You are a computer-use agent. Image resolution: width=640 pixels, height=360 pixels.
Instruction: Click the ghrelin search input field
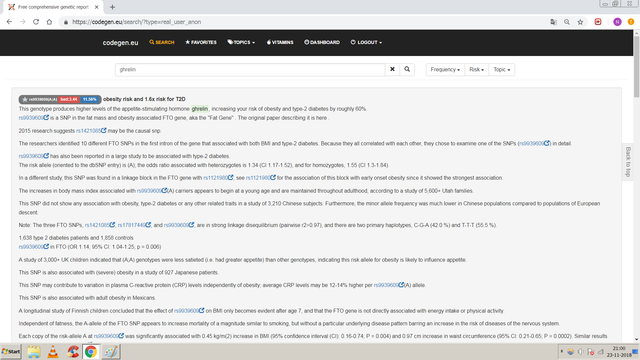point(250,69)
